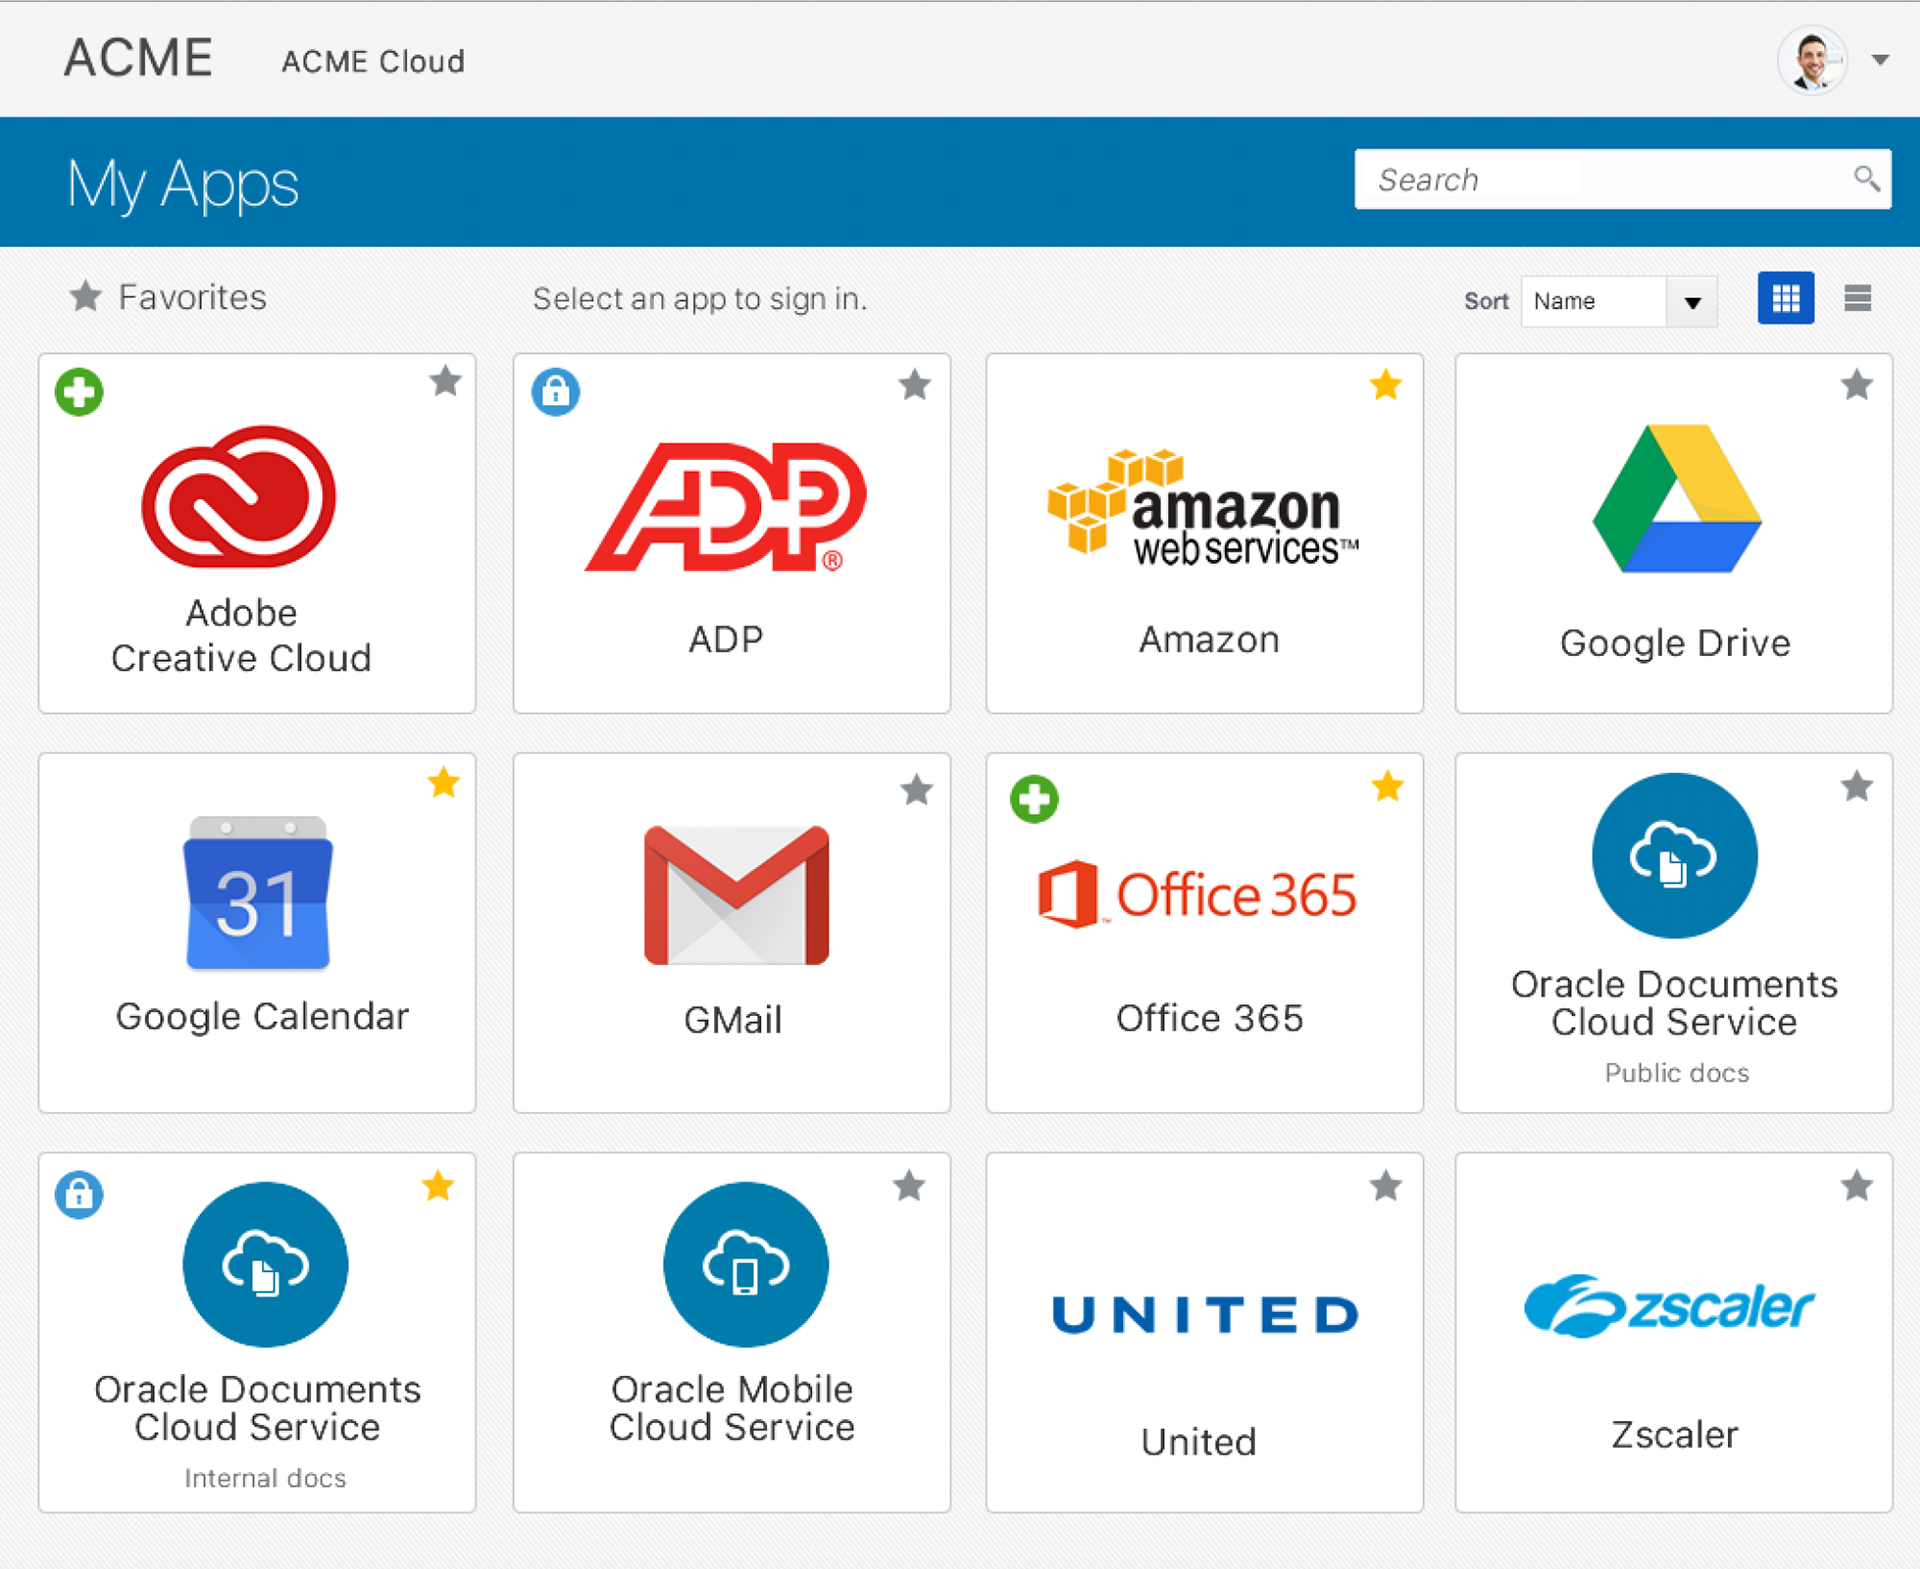
Task: Favorite Oracle Mobile Cloud Service star
Action: (909, 1186)
